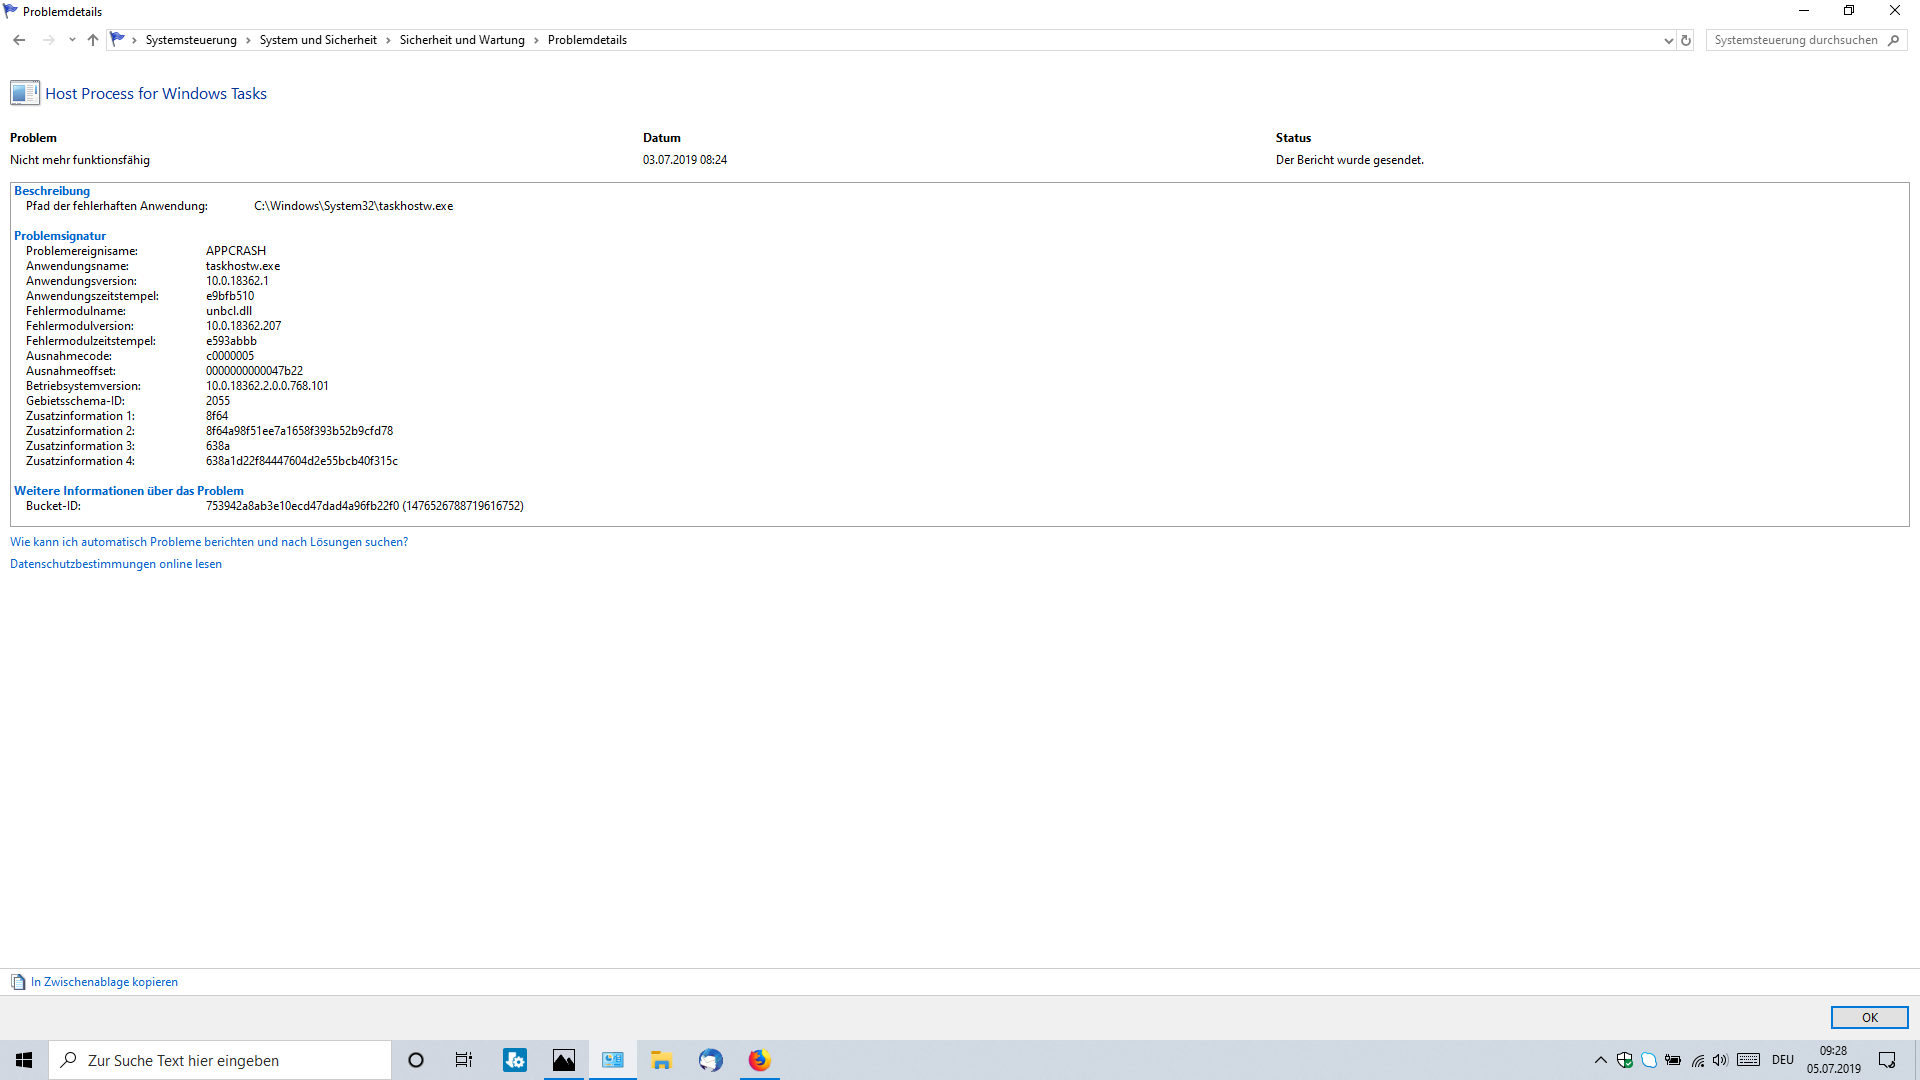Screen dimensions: 1920x1080
Task: Select Fehlermodulversion value 10.0.18362.207
Action: click(244, 326)
